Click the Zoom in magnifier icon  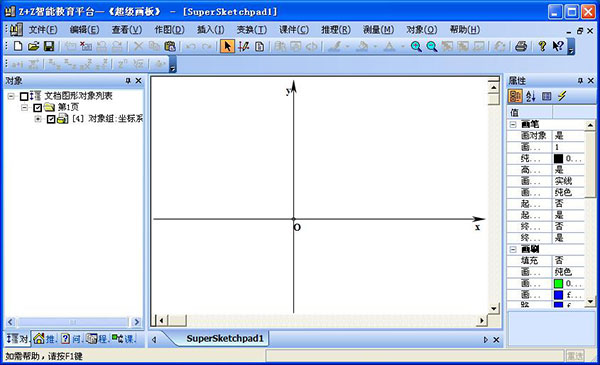(416, 46)
